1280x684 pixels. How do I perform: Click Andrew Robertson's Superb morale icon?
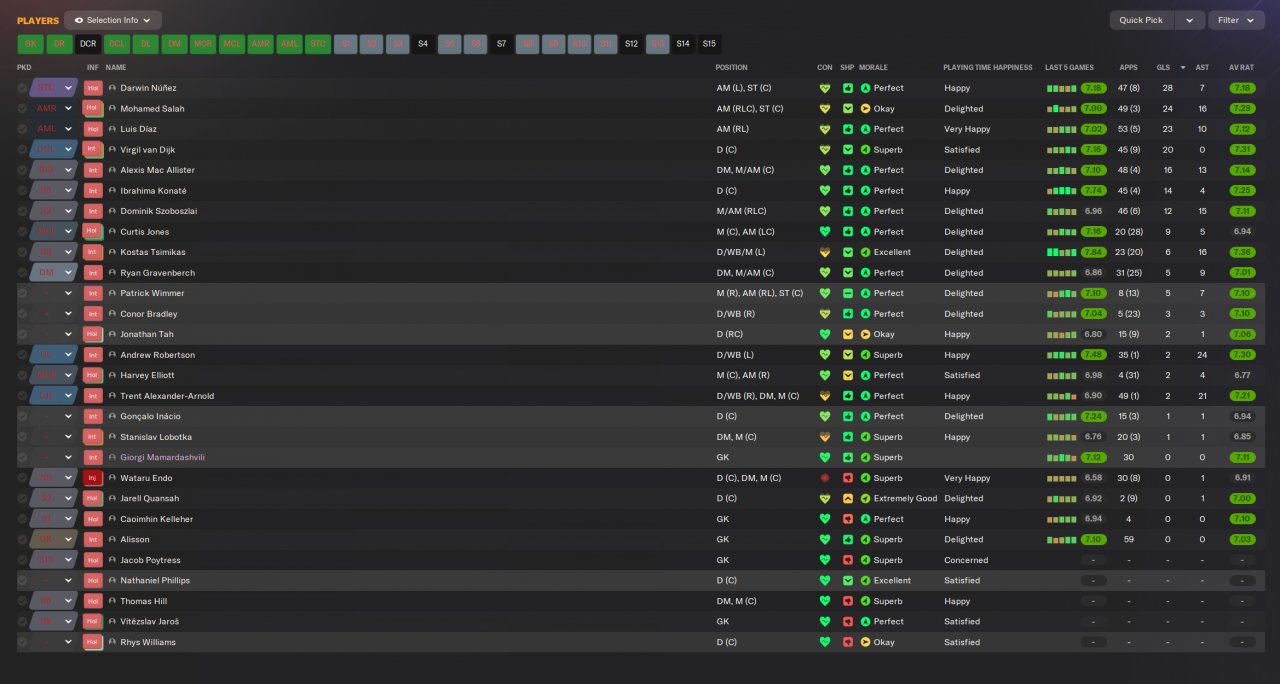point(866,355)
